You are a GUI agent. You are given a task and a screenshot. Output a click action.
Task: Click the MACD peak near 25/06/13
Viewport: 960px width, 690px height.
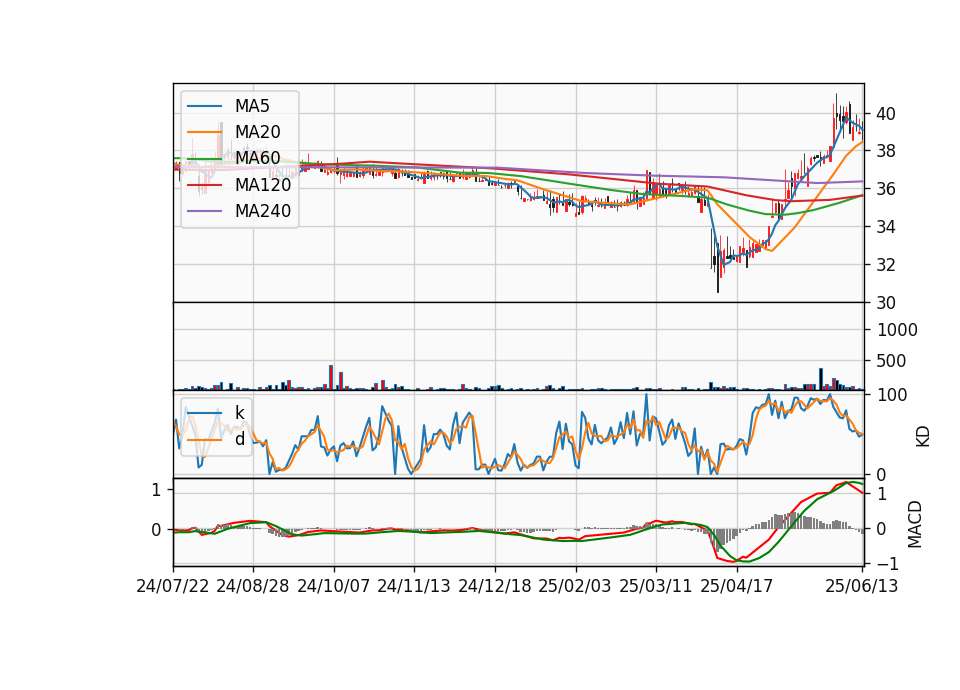[848, 483]
